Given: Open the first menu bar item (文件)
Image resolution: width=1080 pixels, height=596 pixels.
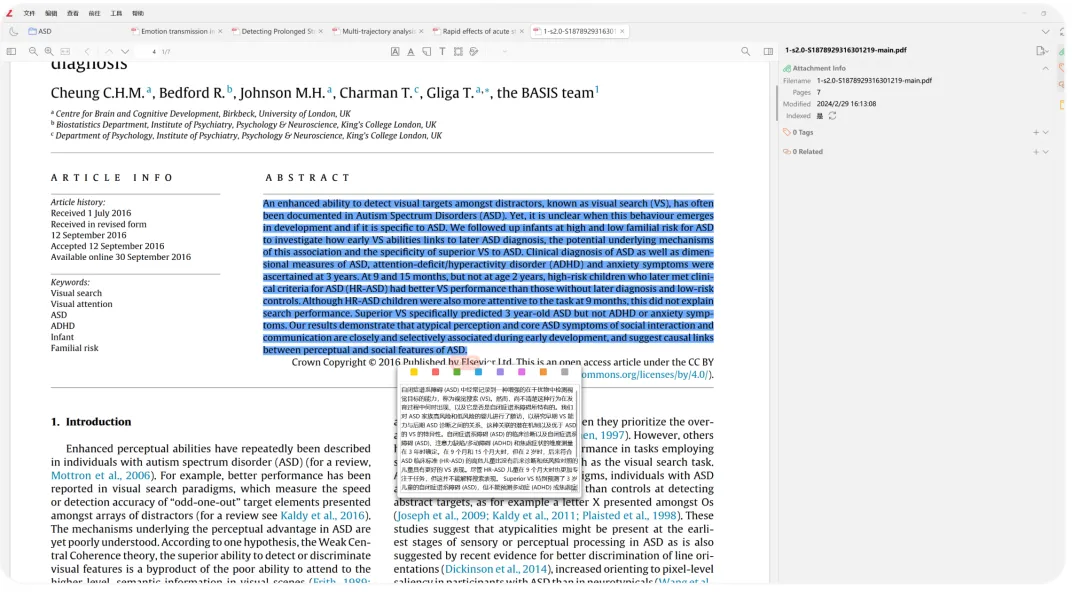Looking at the screenshot, I should pyautogui.click(x=29, y=13).
